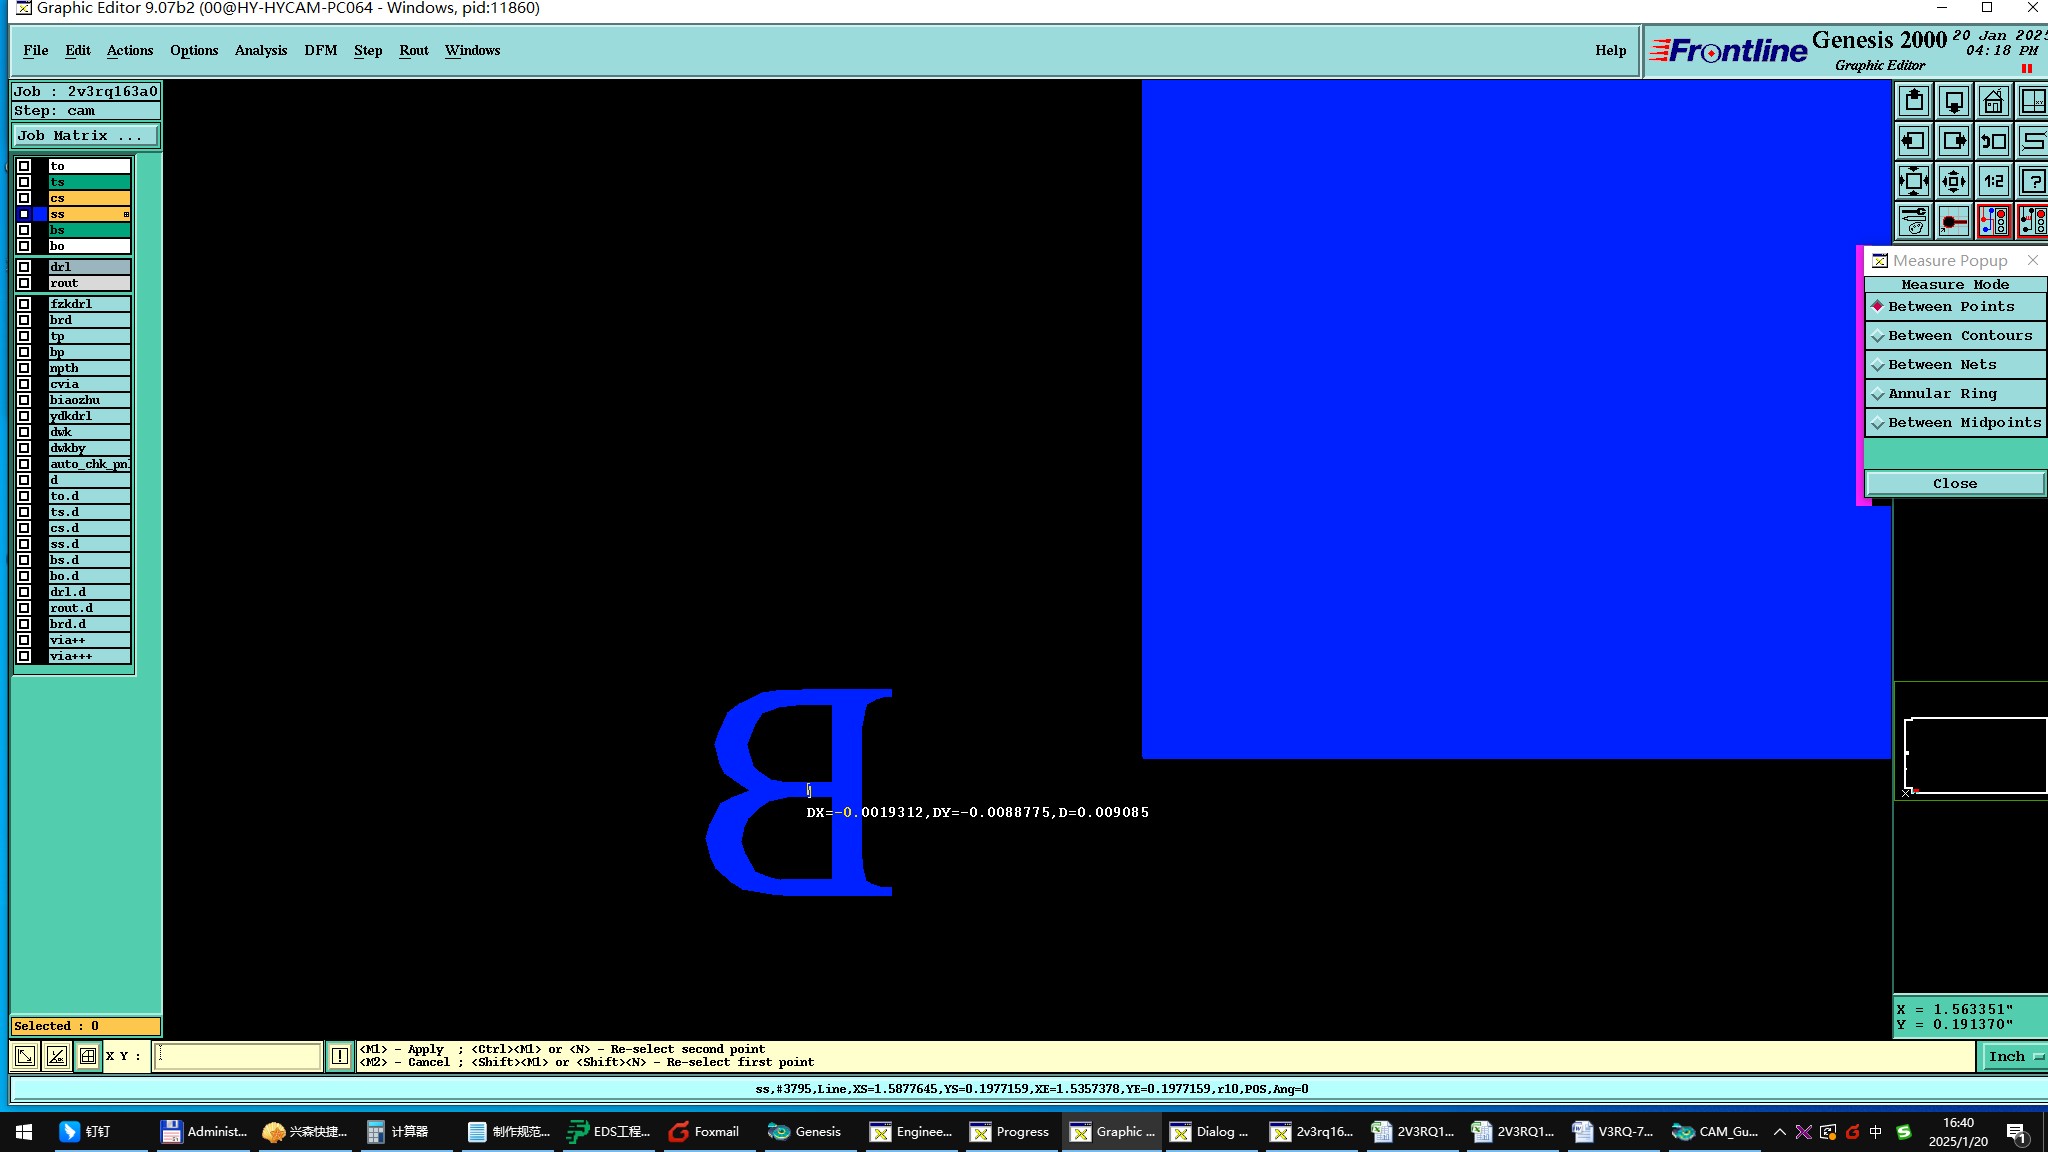The image size is (2048, 1152).
Task: Select the Between Contours measure mode
Action: (1955, 336)
